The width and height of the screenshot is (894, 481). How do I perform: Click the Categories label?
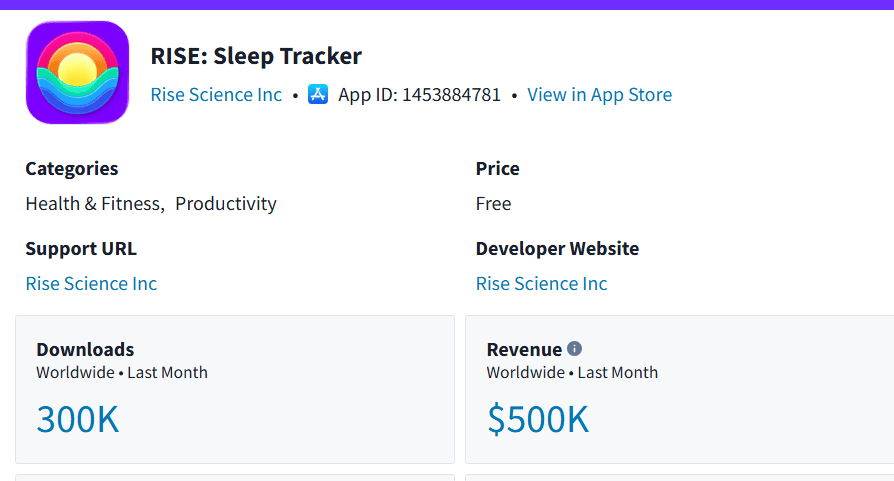click(72, 168)
